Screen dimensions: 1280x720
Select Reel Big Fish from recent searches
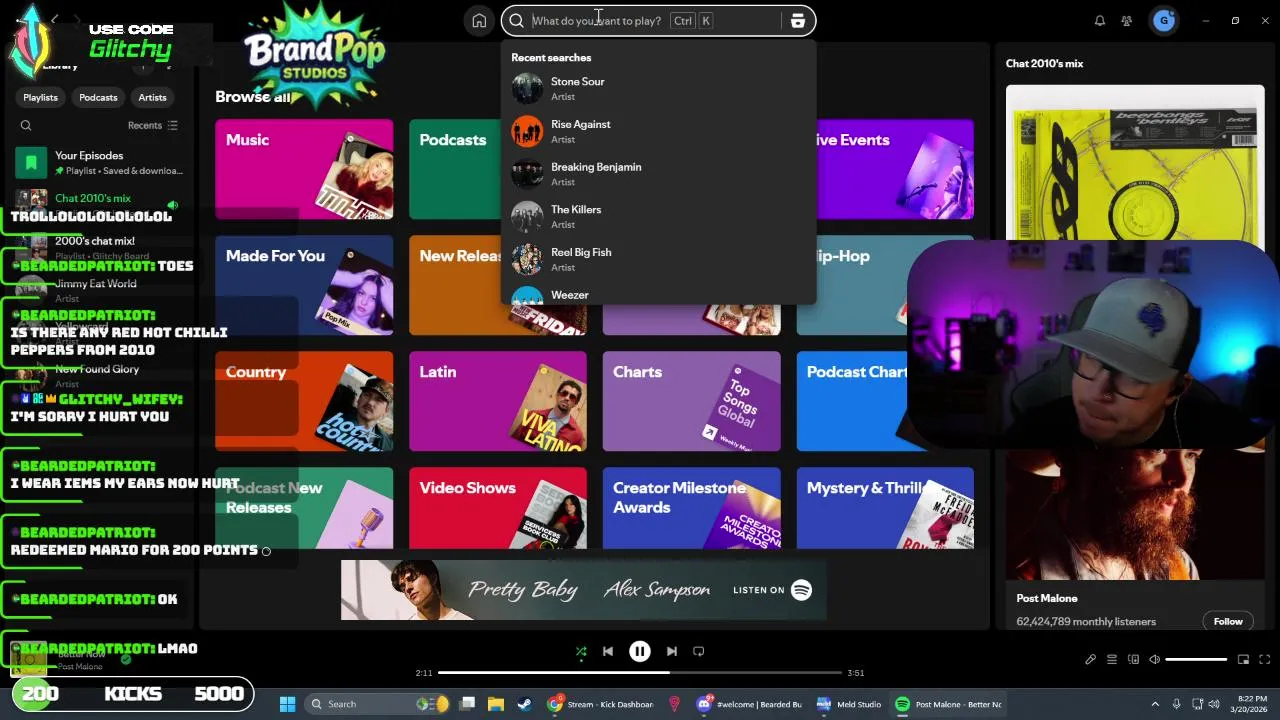click(x=659, y=259)
